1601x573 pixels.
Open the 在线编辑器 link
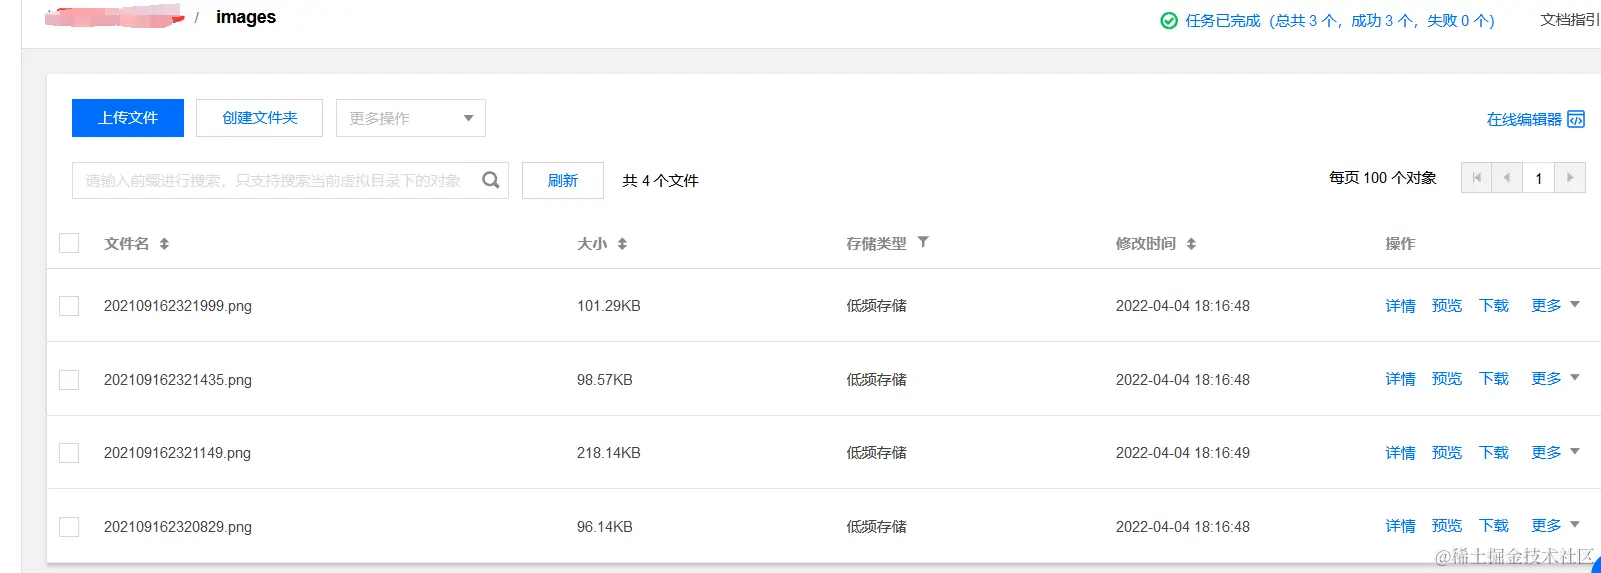pyautogui.click(x=1524, y=119)
